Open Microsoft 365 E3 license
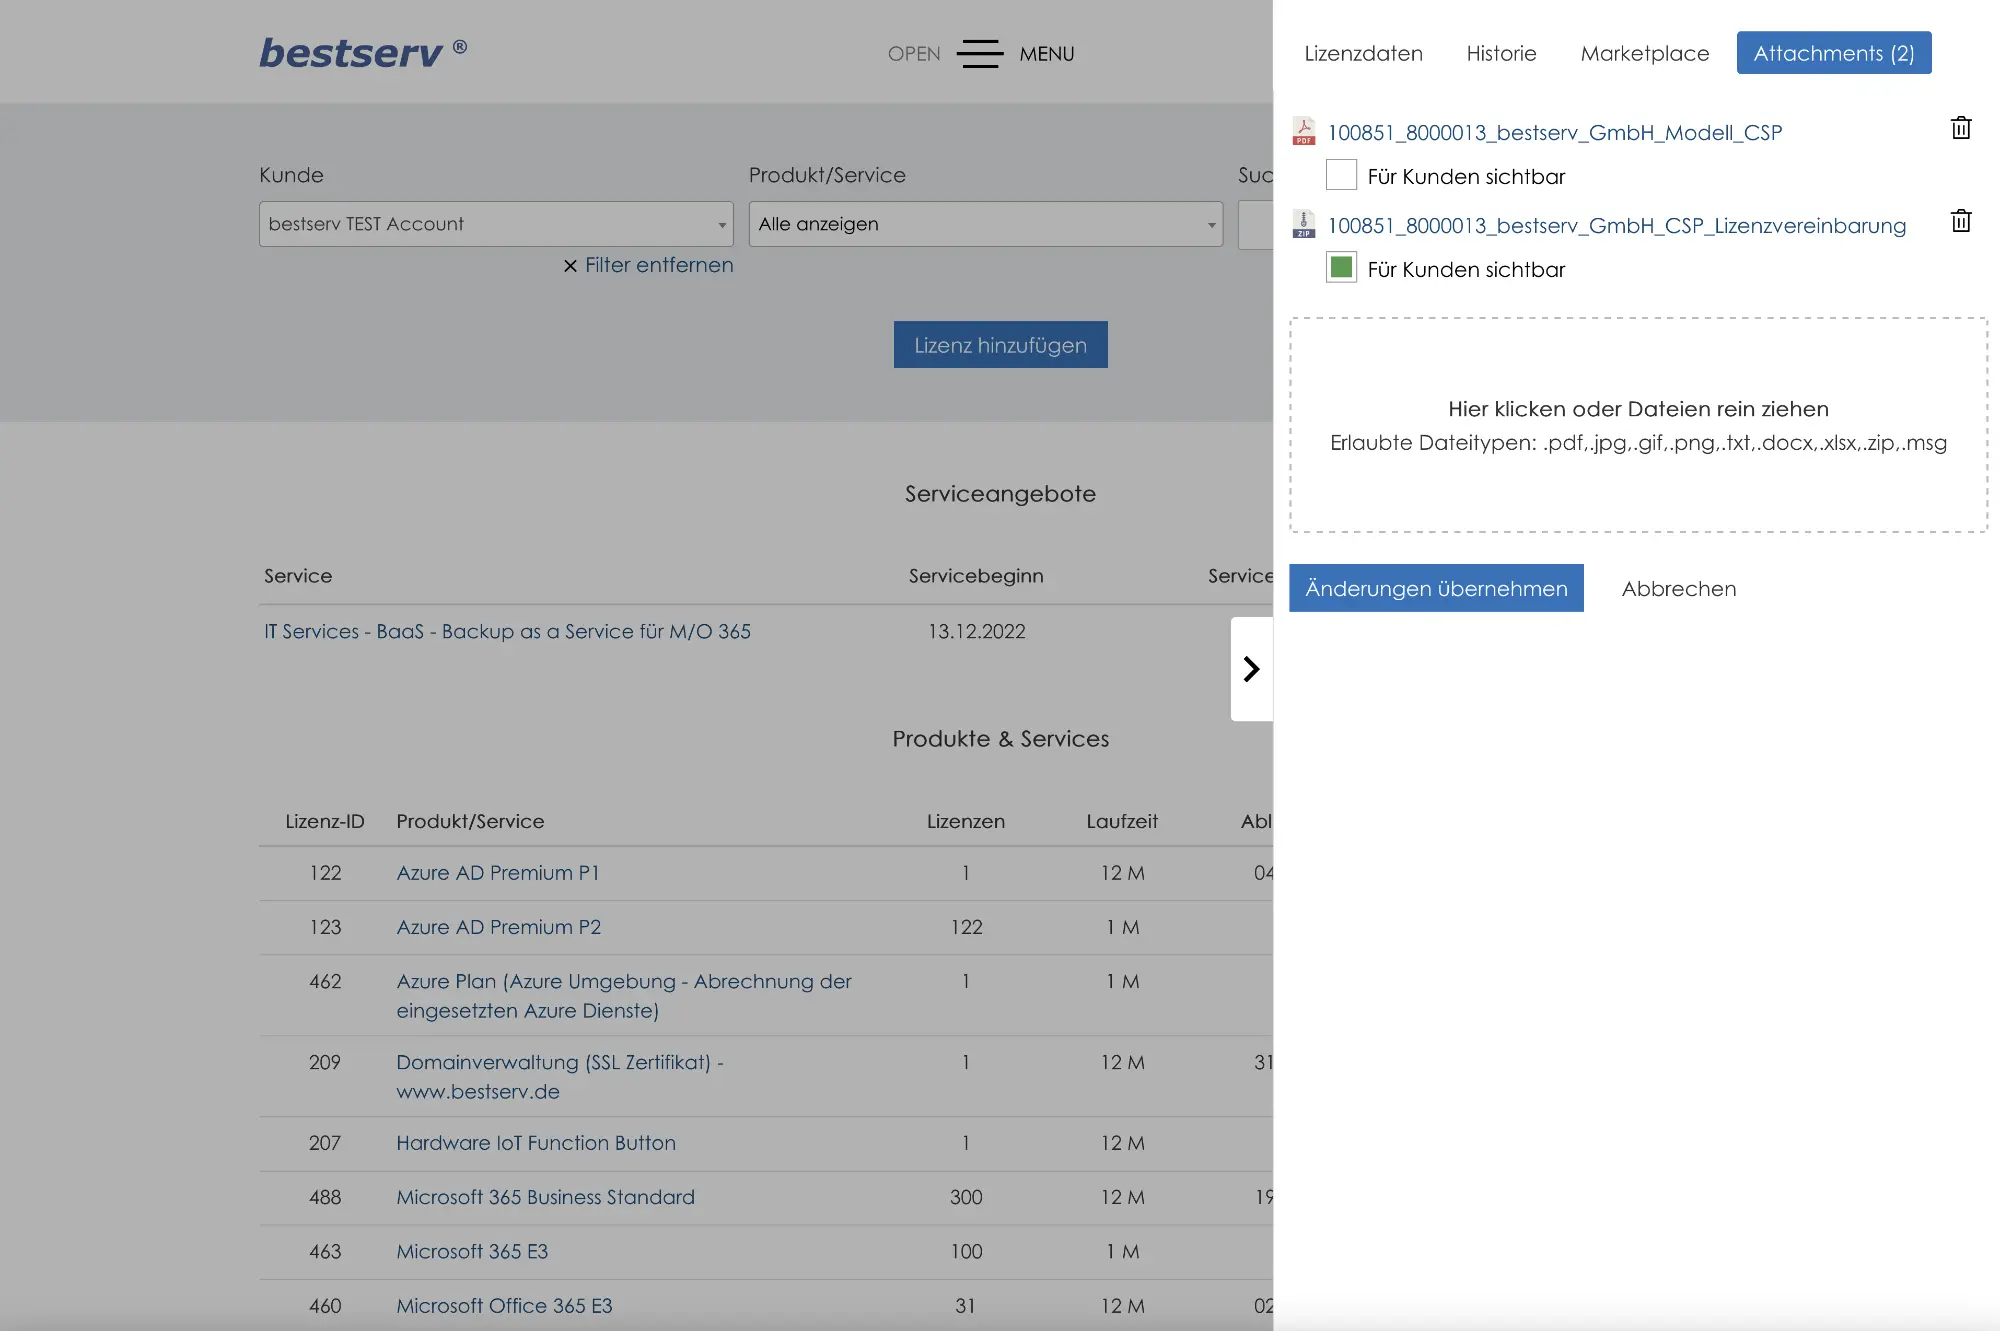The image size is (2000, 1331). pos(472,1251)
